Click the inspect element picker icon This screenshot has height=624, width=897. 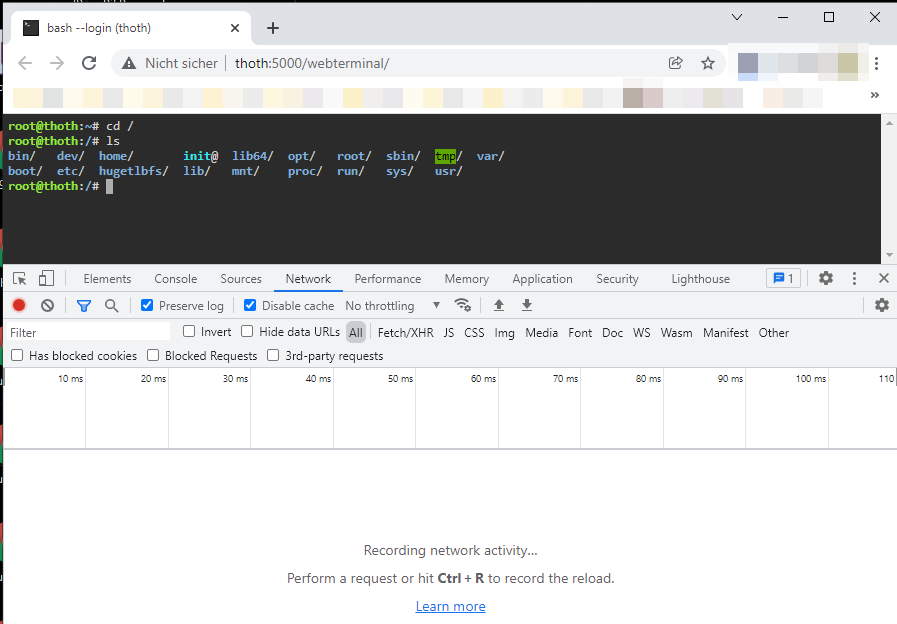pyautogui.click(x=19, y=279)
